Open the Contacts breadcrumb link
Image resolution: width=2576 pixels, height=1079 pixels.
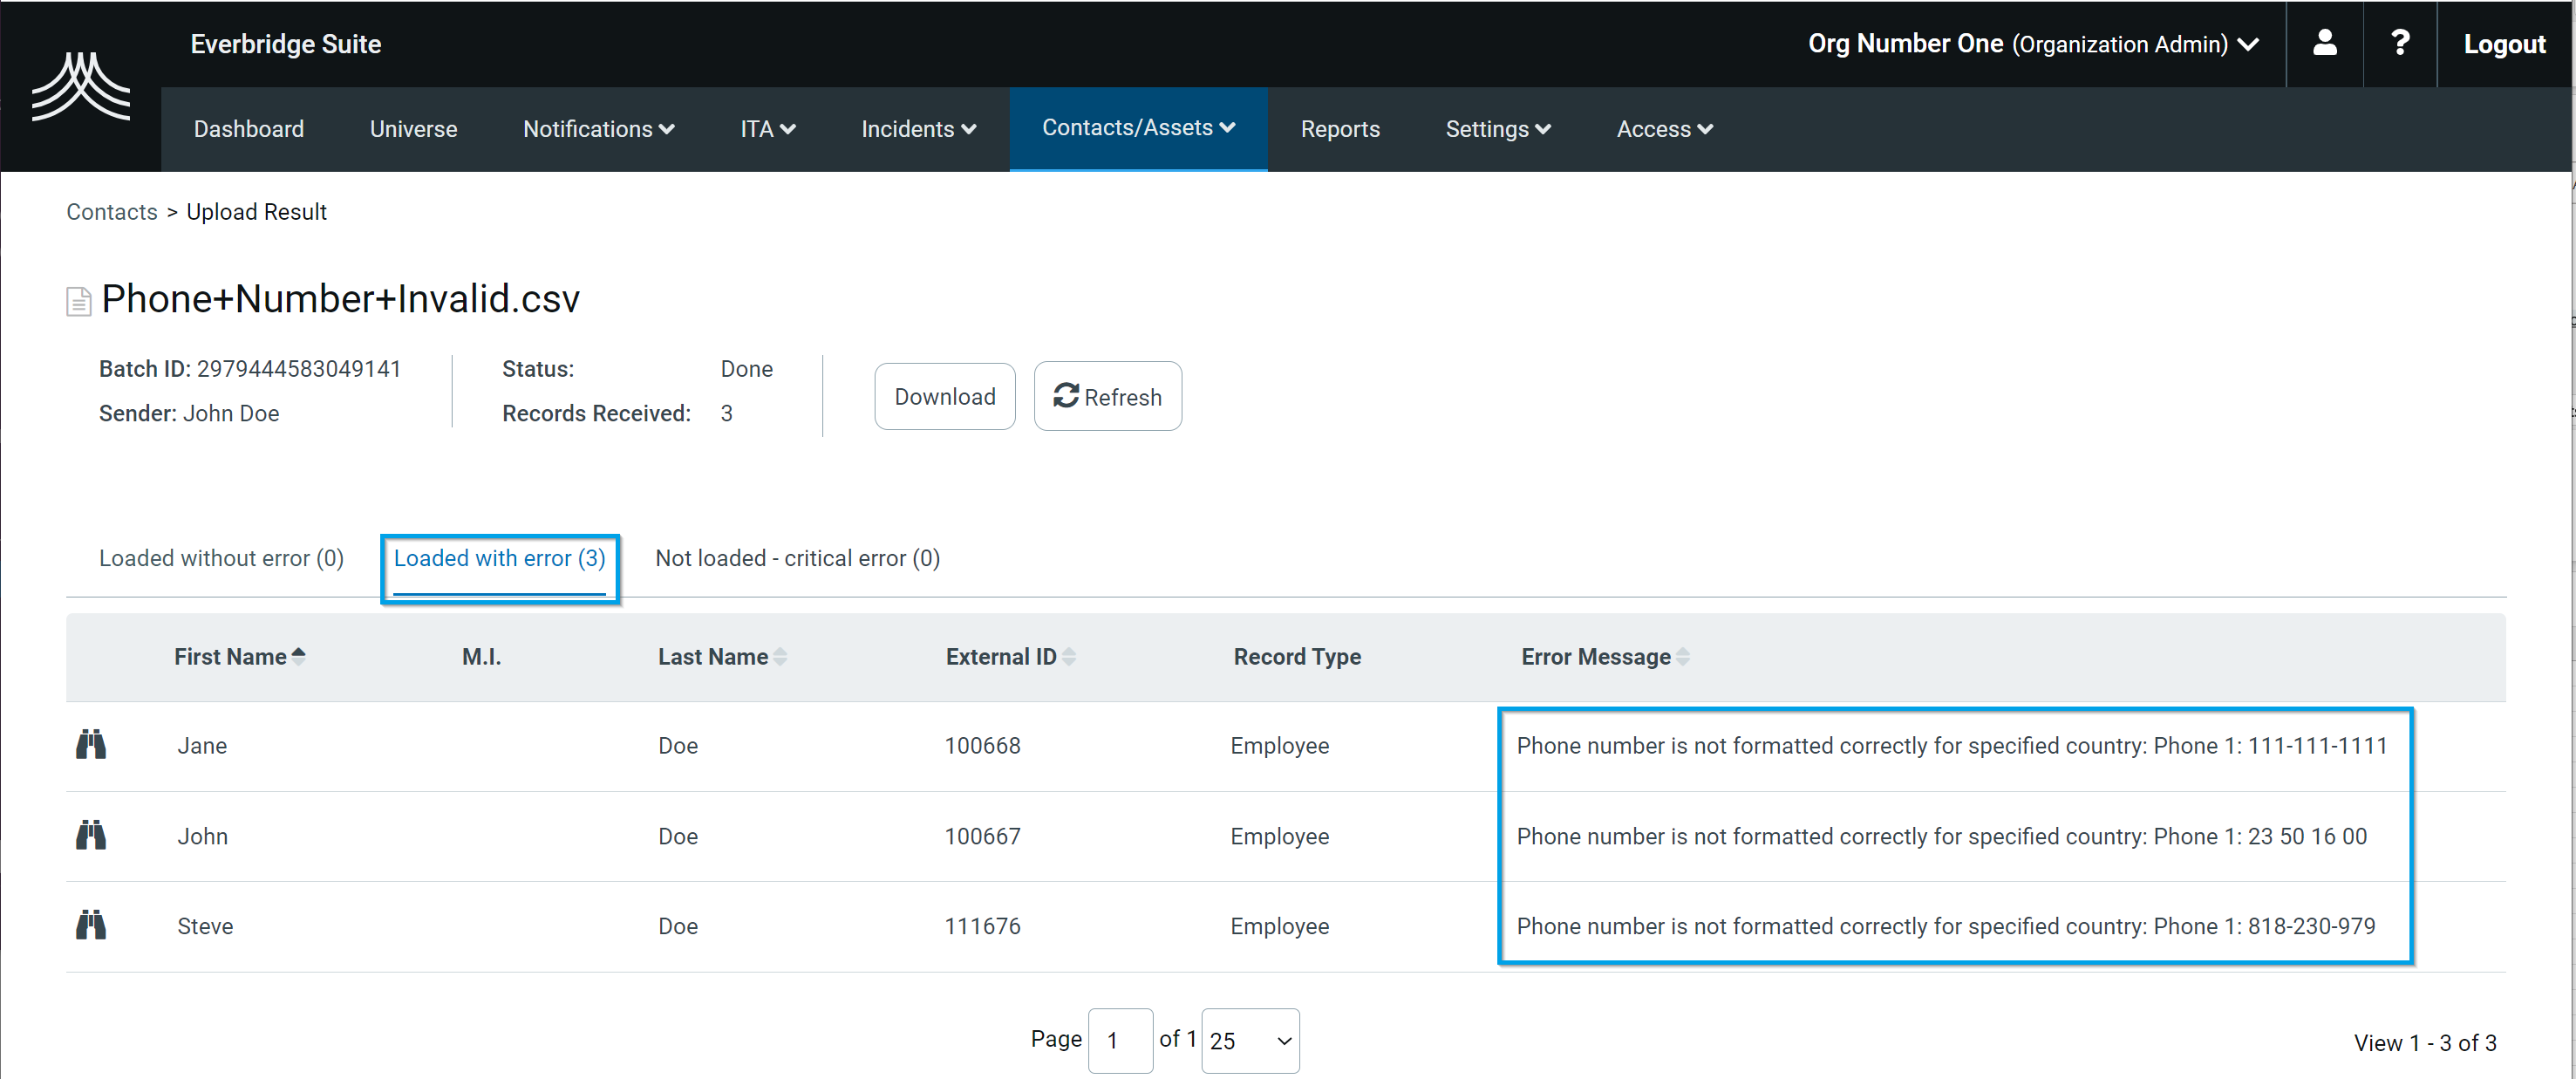tap(111, 211)
